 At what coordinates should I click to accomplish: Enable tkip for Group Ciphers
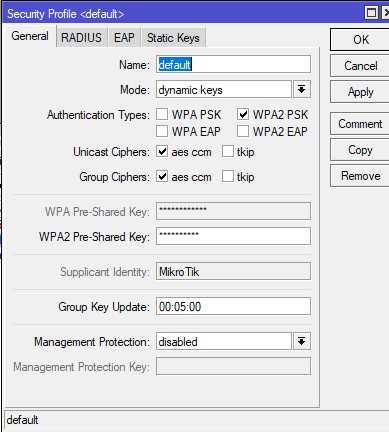click(228, 177)
